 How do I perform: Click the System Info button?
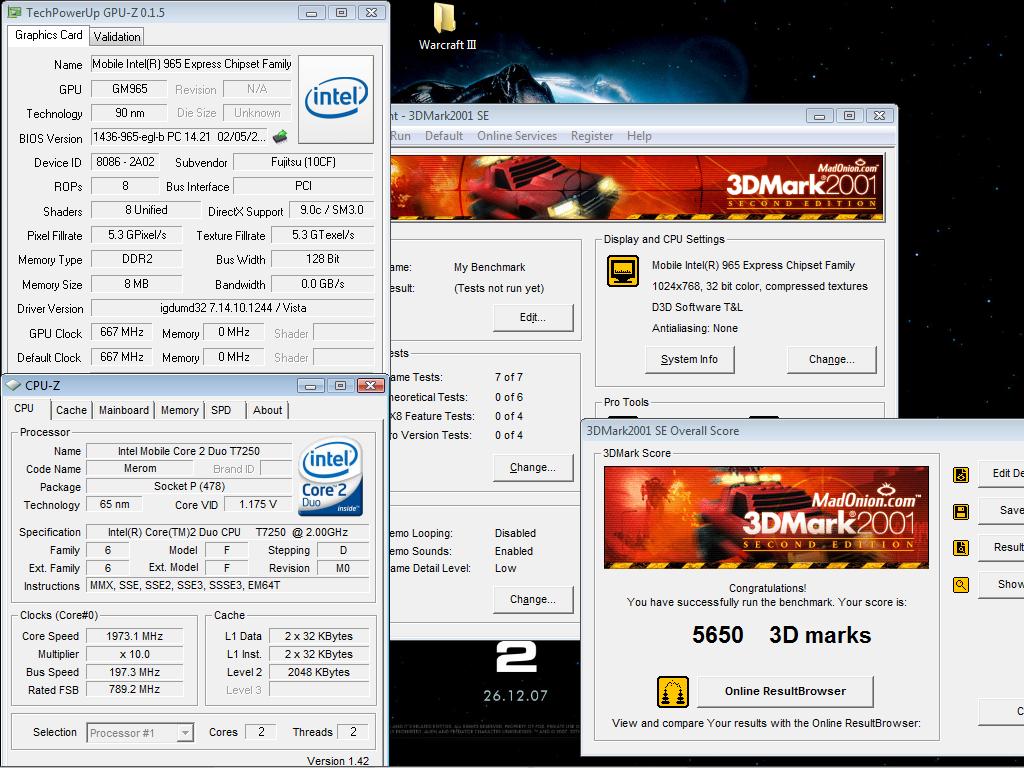coord(690,359)
